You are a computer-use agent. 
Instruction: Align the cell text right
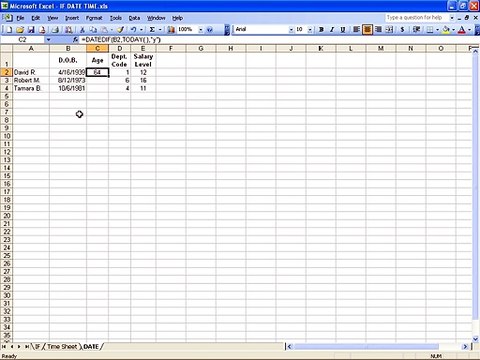[378, 30]
